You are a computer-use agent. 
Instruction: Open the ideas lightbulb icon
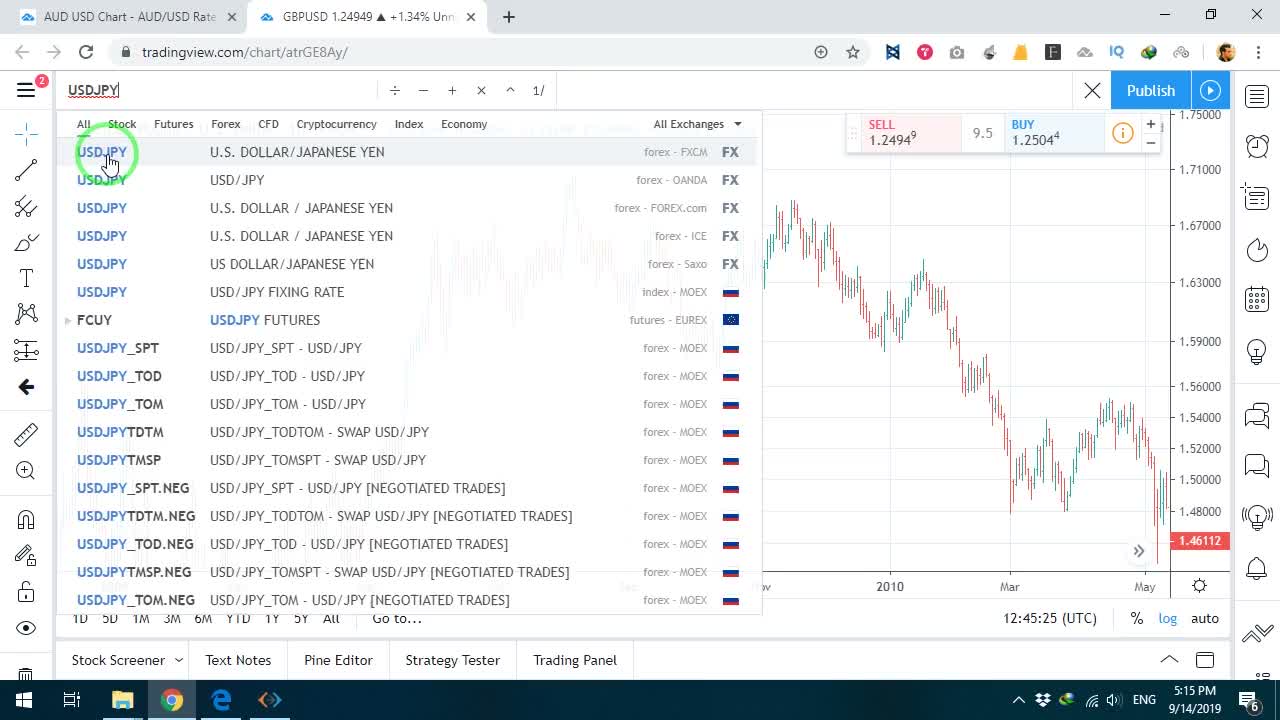coord(1257,351)
